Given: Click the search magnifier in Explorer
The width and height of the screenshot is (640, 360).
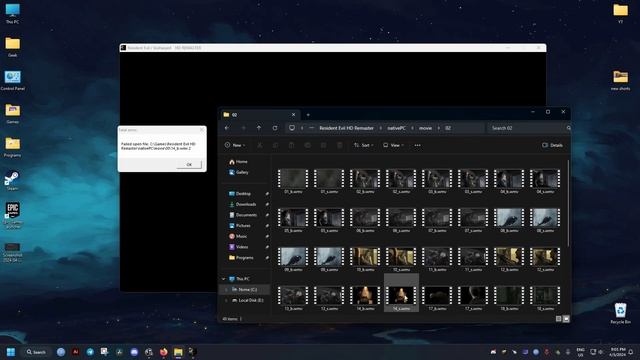Looking at the screenshot, I should [568, 128].
